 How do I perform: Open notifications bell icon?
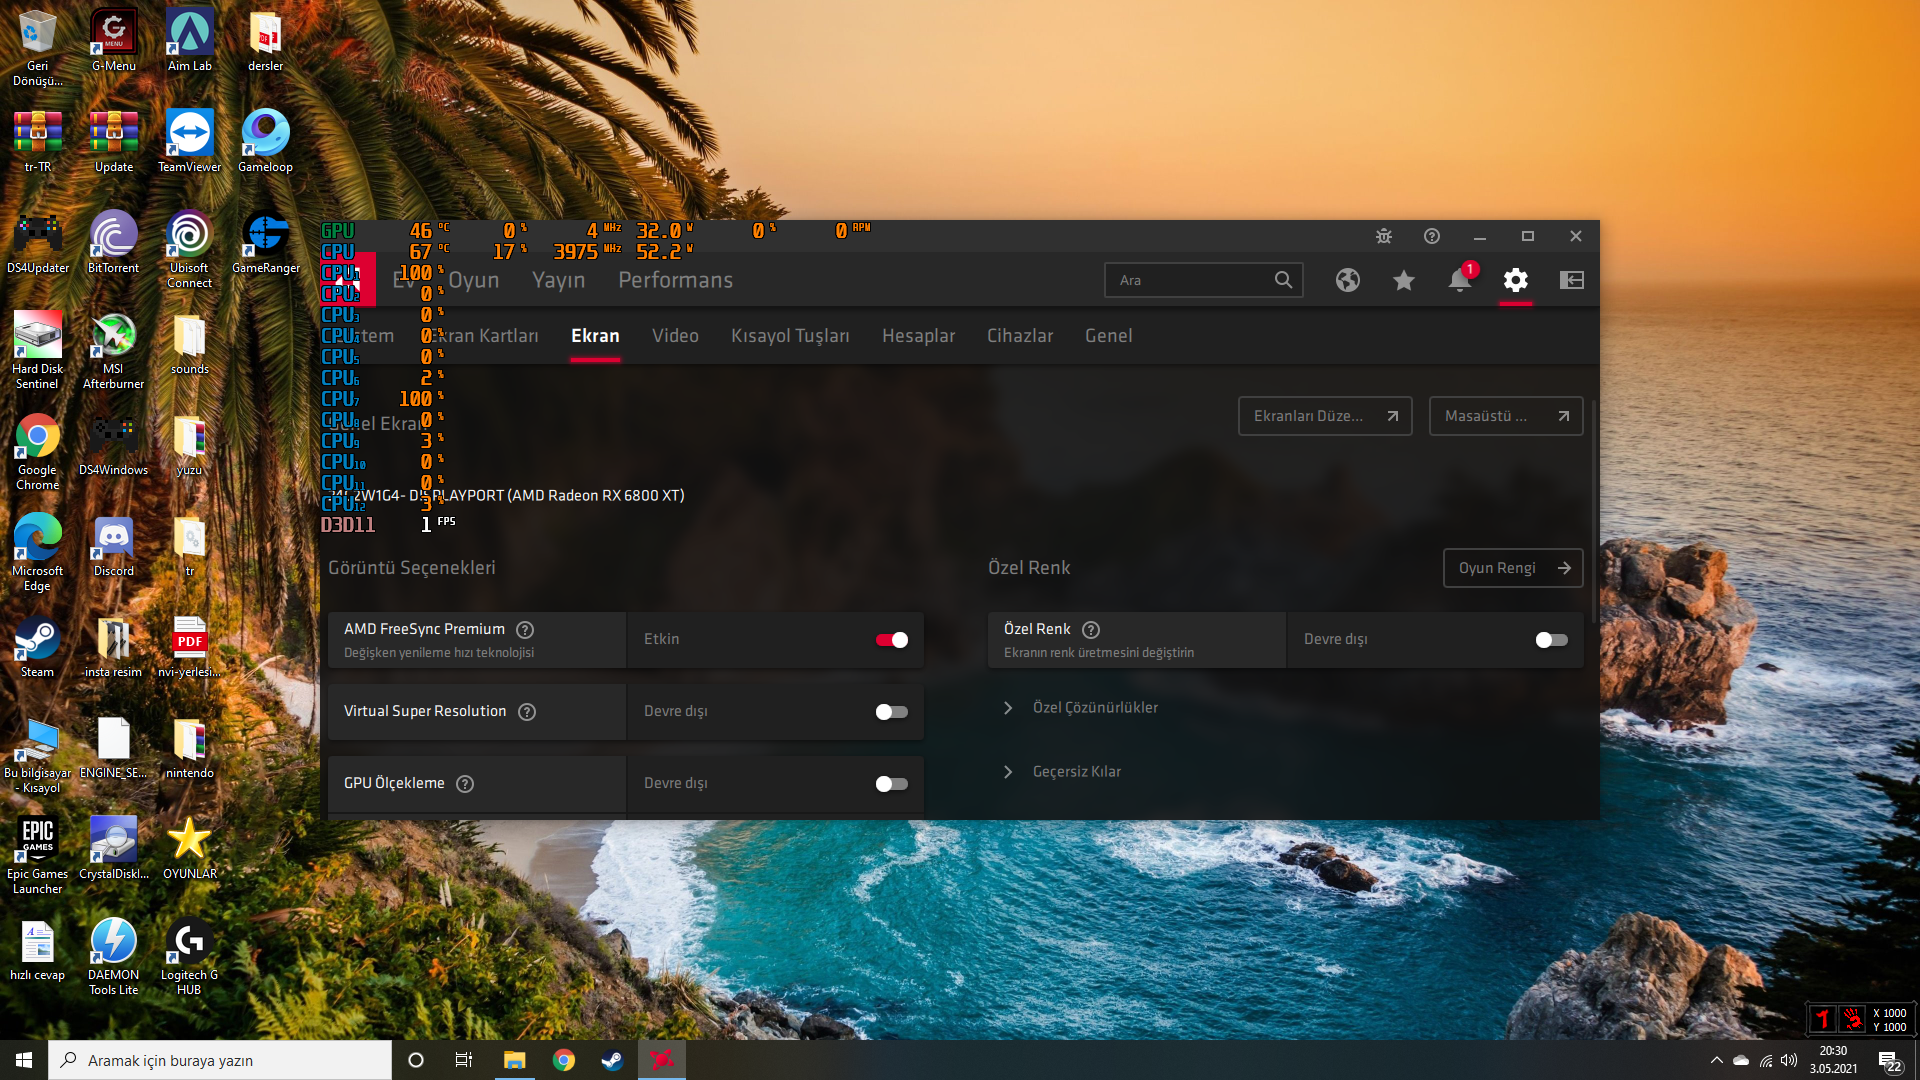(1459, 281)
